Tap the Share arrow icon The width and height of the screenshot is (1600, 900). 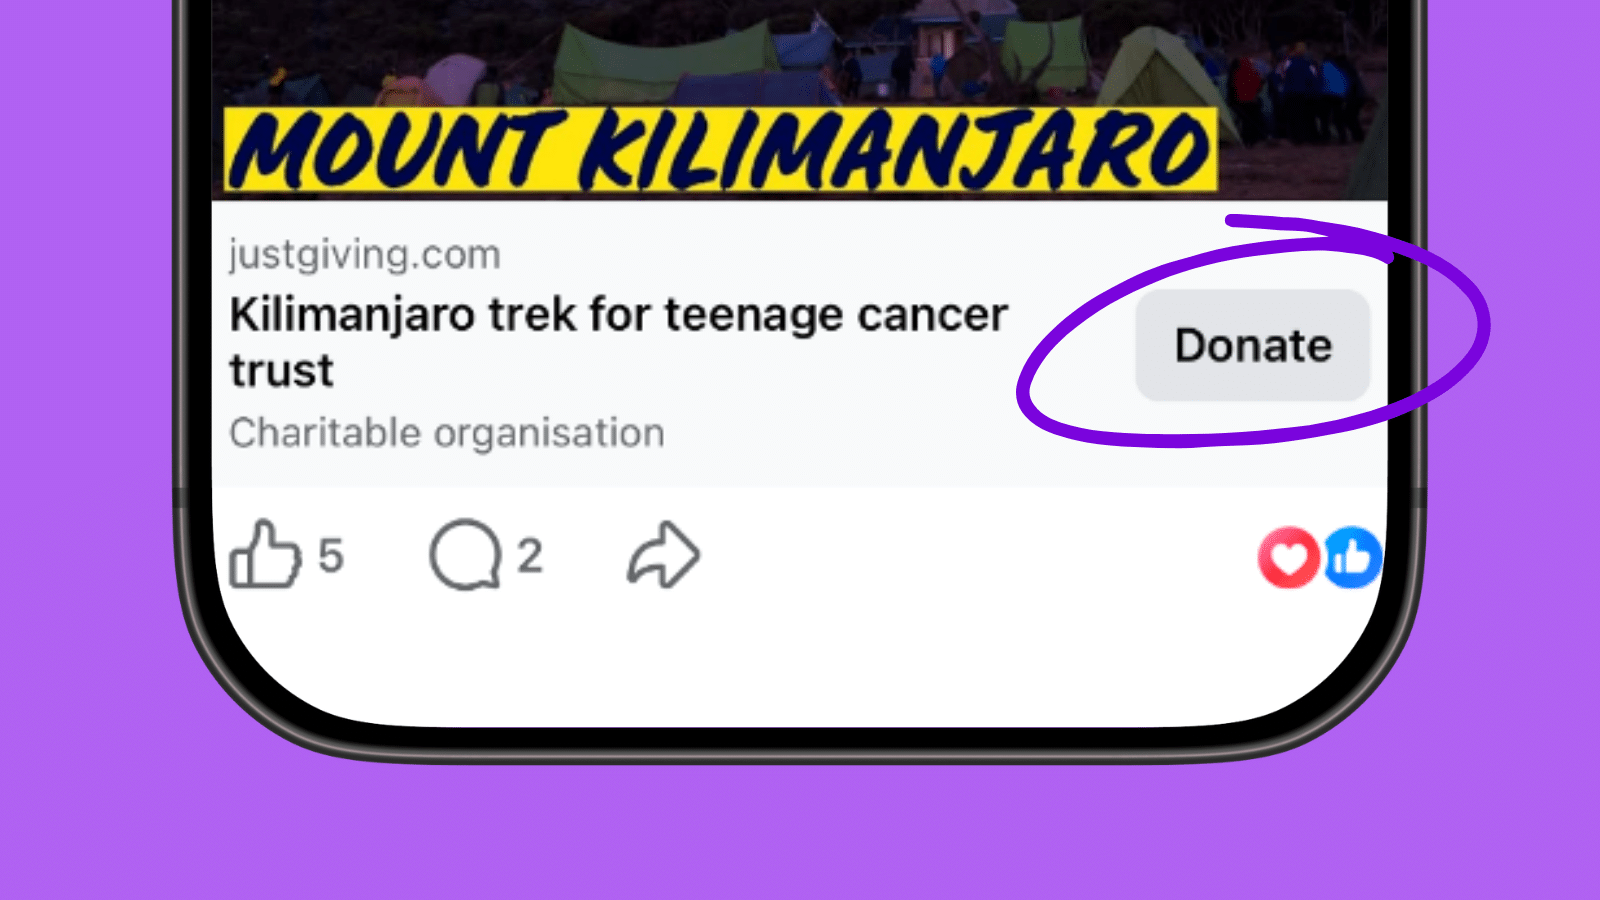tap(664, 554)
